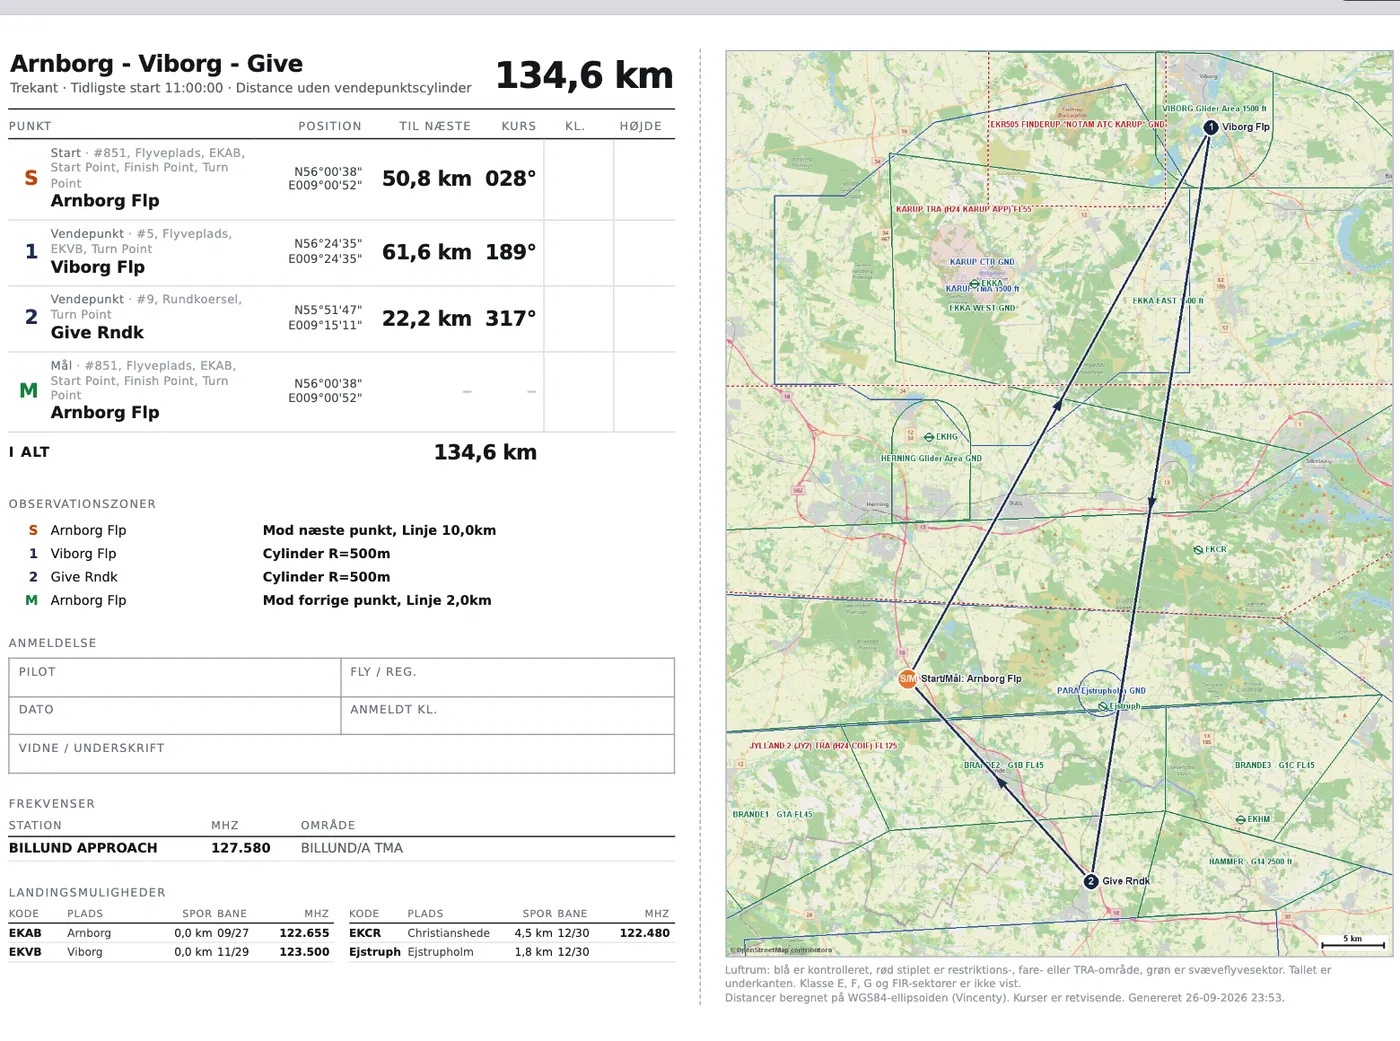
Task: Click into the DATO field
Action: tap(175, 715)
